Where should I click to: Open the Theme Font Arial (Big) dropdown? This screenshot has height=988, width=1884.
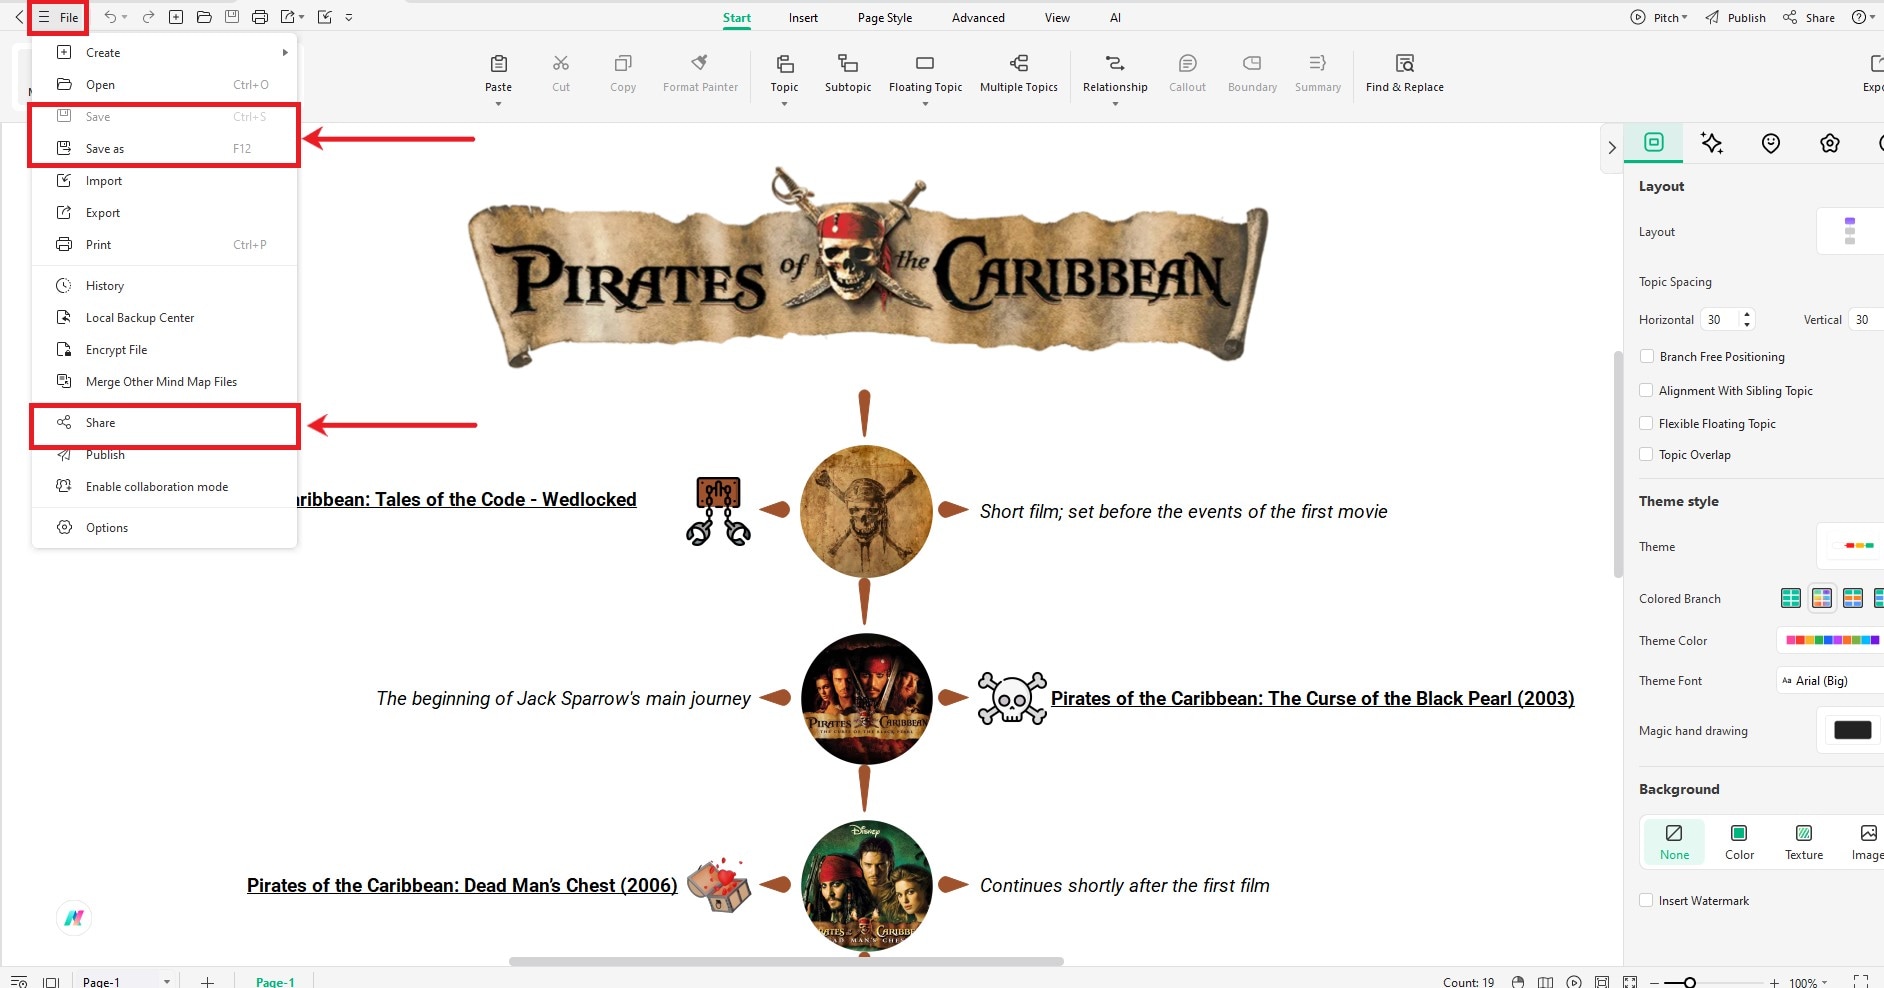point(1830,680)
